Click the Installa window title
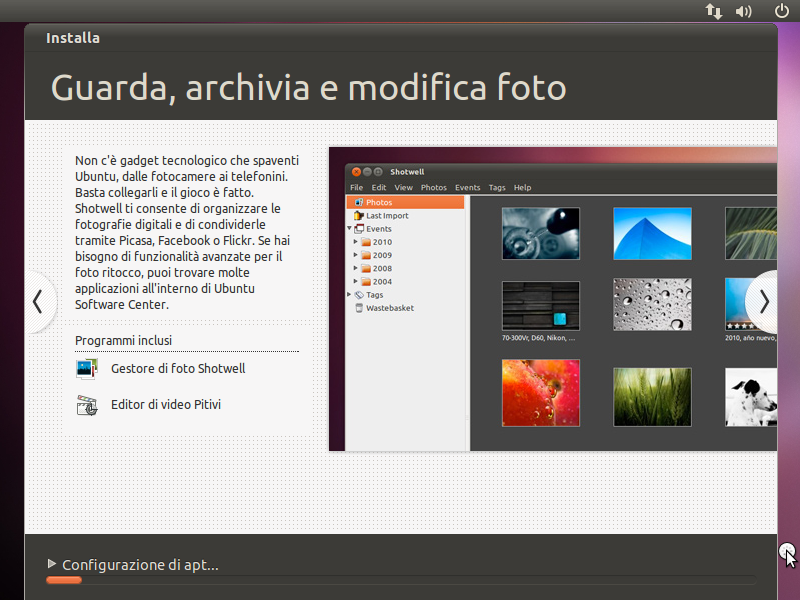 73,38
